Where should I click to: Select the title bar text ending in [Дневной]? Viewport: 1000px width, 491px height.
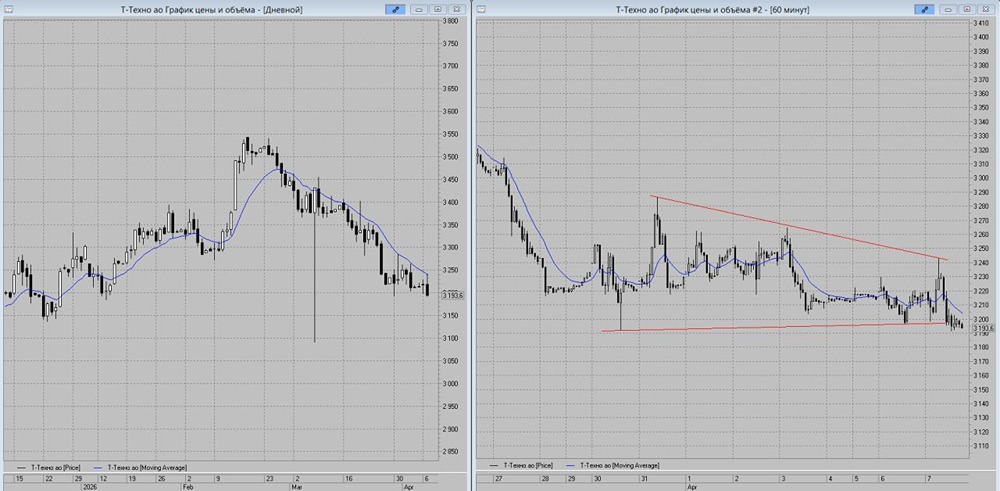[211, 10]
